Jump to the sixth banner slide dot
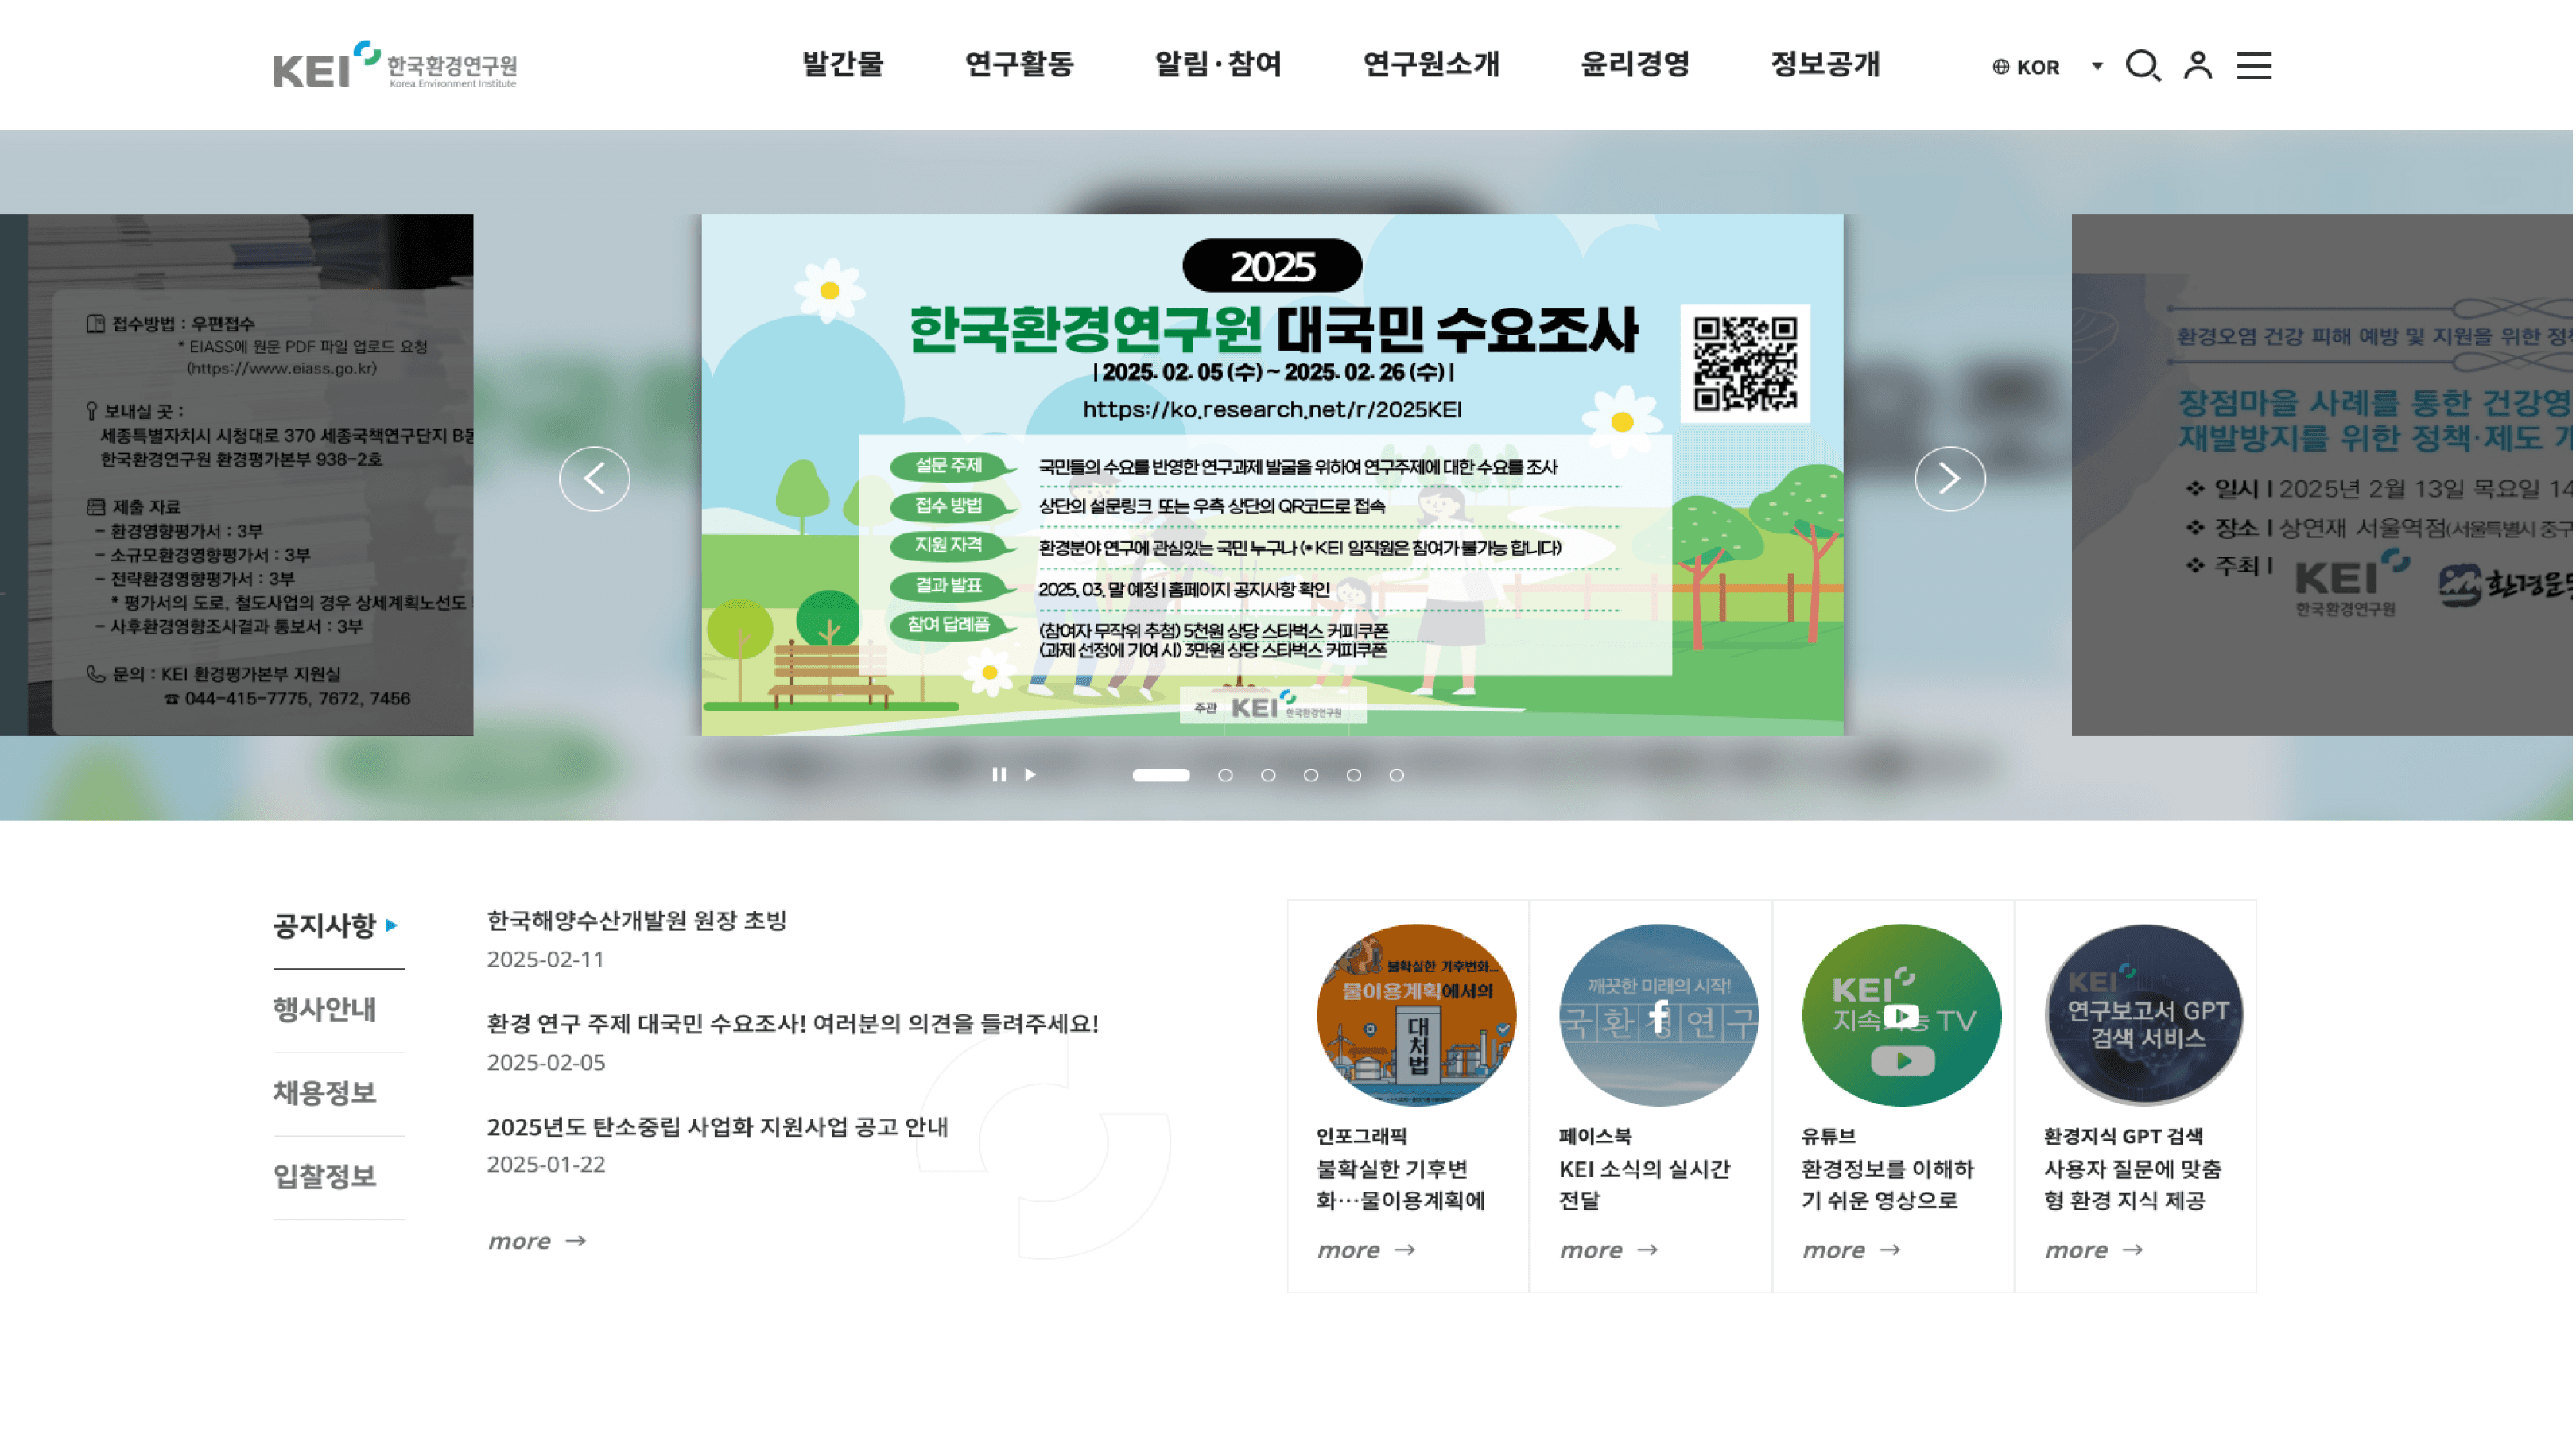This screenshot has width=2576, height=1450. coord(1397,775)
